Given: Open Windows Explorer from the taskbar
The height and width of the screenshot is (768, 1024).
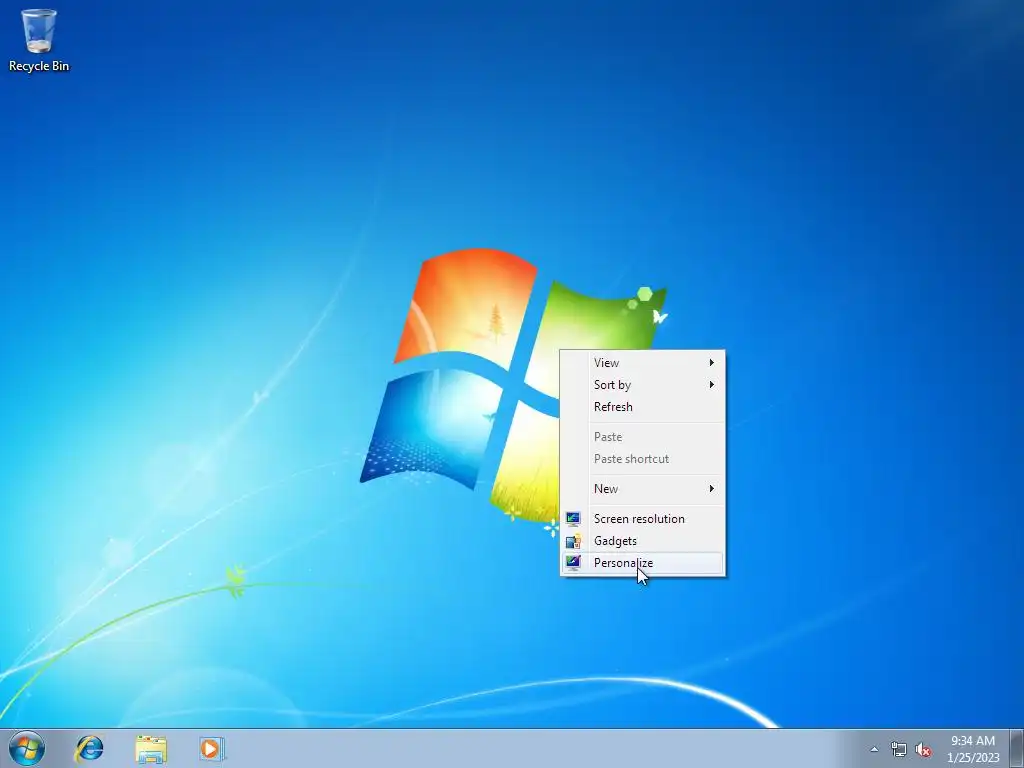Looking at the screenshot, I should coord(151,748).
